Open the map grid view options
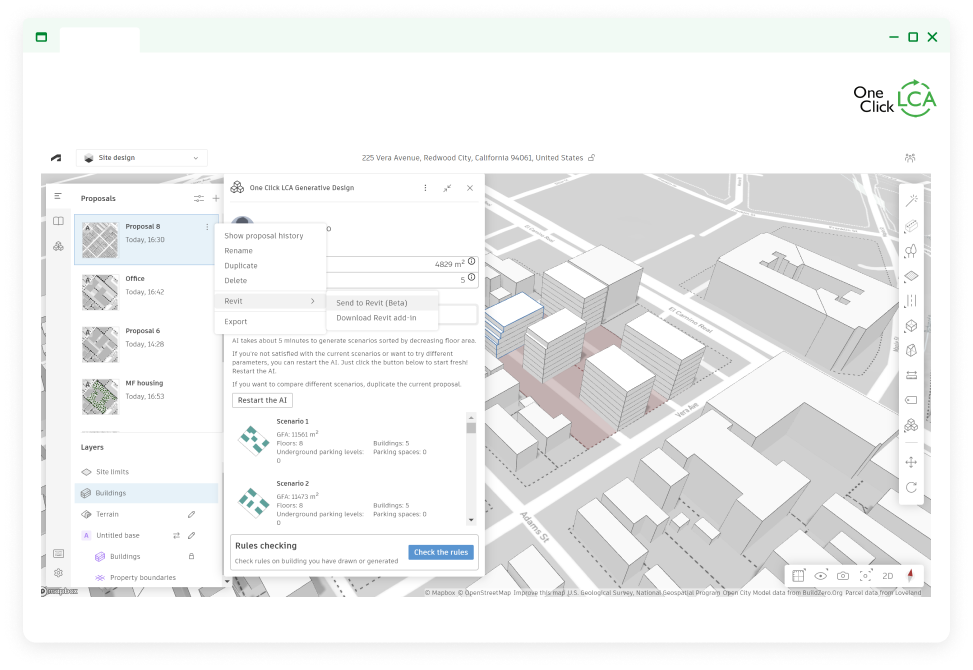Image resolution: width=973 pixels, height=670 pixels. point(798,576)
